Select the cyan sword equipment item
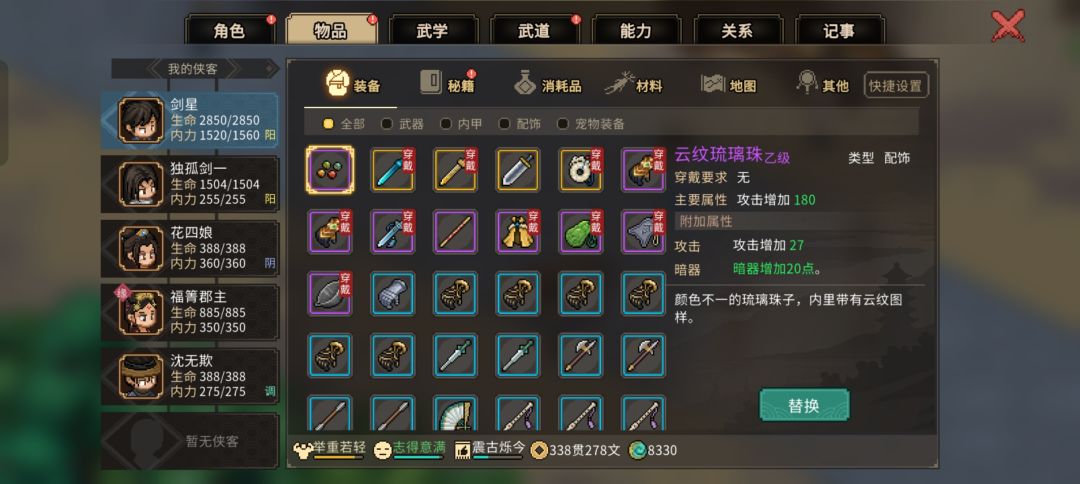 pos(393,170)
